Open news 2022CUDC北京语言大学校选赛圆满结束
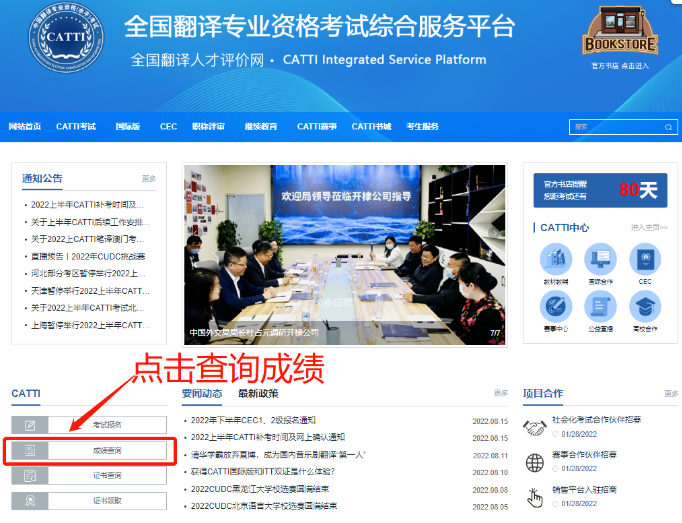Screen dimensions: 682x523 pyautogui.click(x=264, y=506)
